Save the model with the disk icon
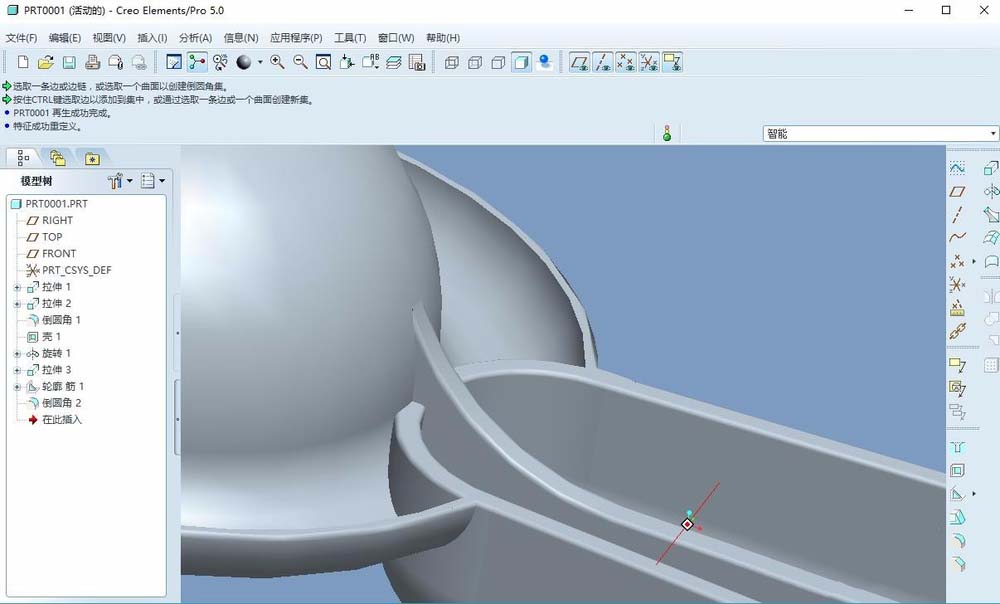1000x604 pixels. 69,62
